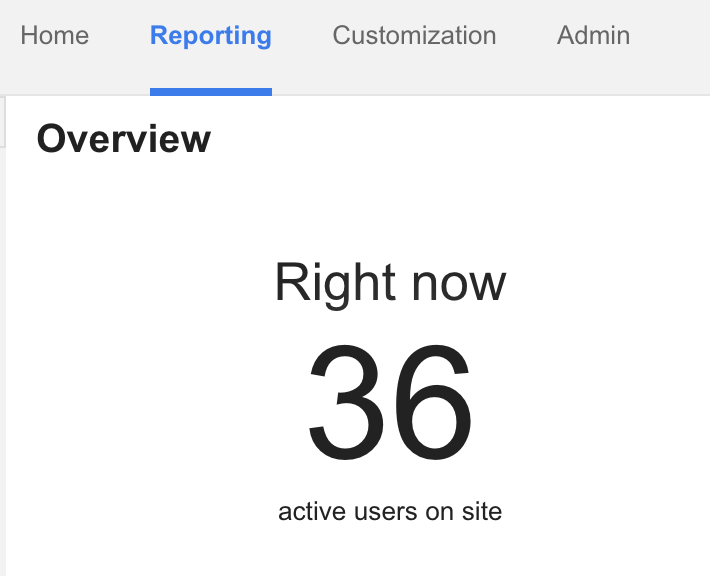
Task: Navigate to Home in the top navigation
Action: (x=54, y=36)
